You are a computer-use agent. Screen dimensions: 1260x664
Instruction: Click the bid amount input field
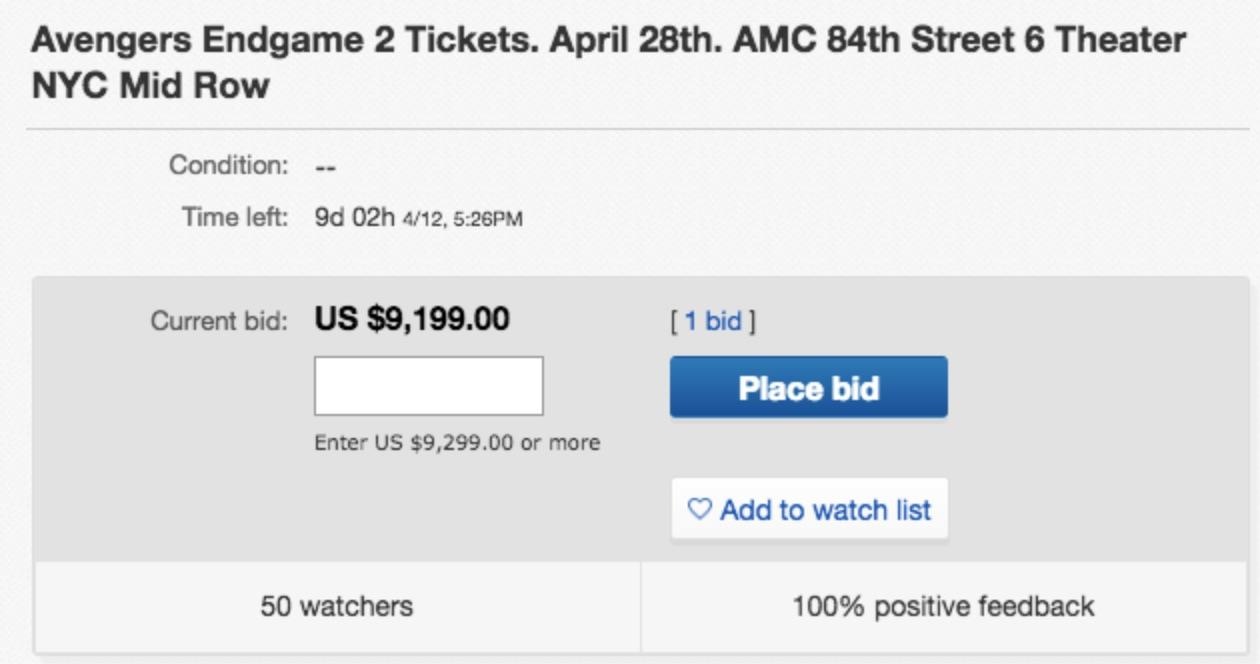click(x=428, y=386)
